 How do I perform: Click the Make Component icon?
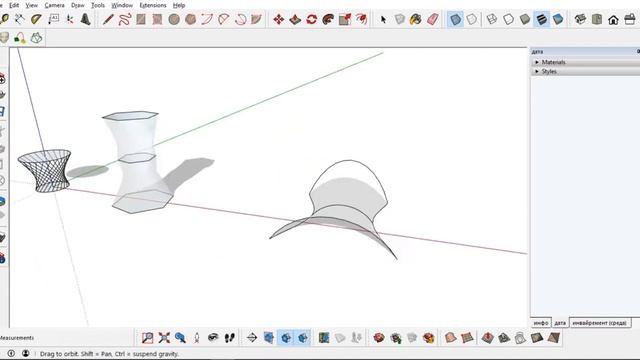[x=400, y=19]
